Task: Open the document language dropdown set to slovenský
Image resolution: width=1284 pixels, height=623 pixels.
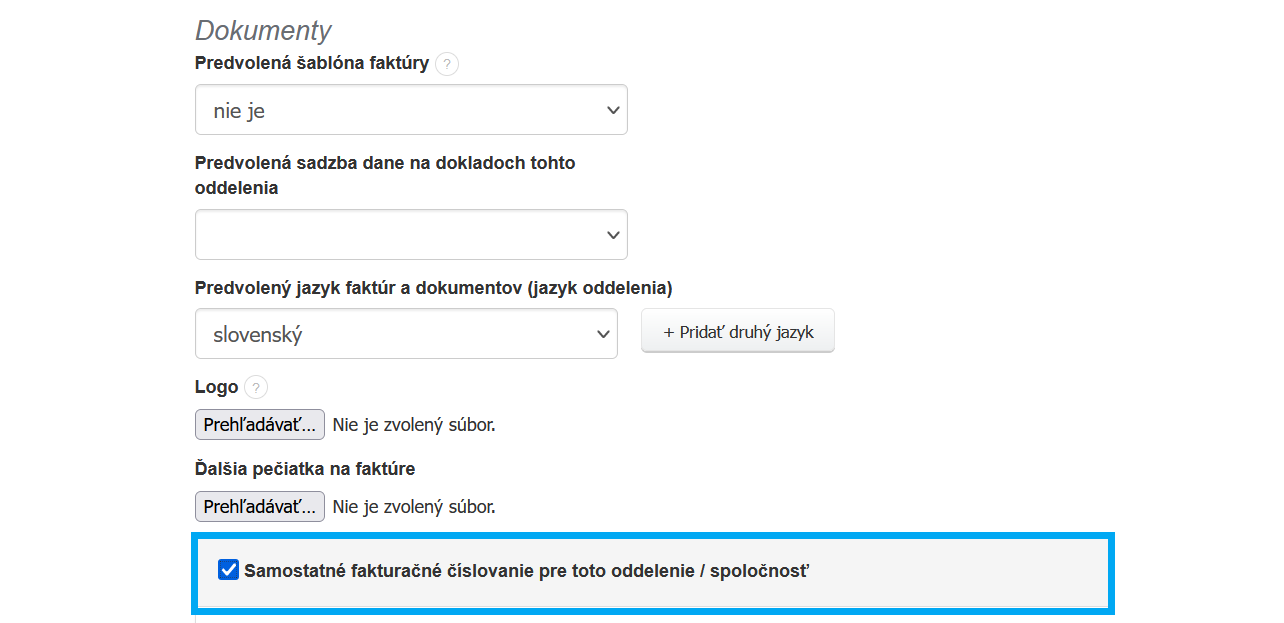Action: [405, 334]
